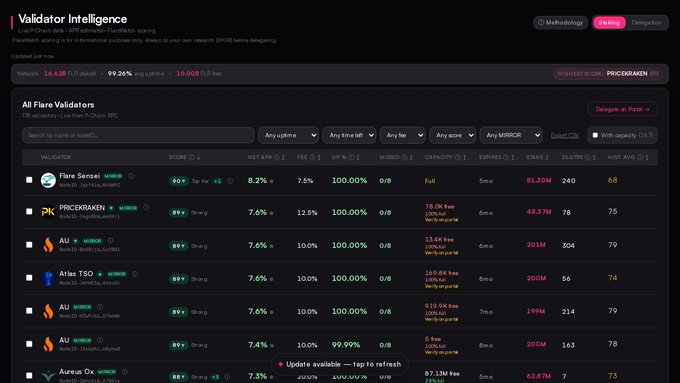680x383 pixels.
Task: Click the Atlas TSO blue logo
Action: click(x=48, y=278)
